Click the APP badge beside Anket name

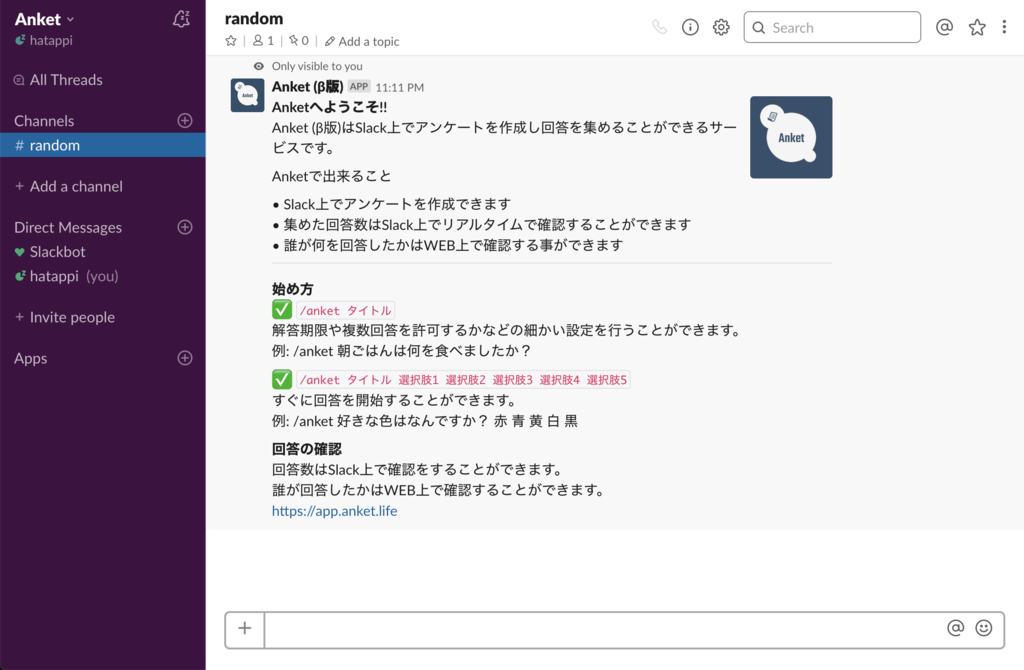tap(359, 86)
